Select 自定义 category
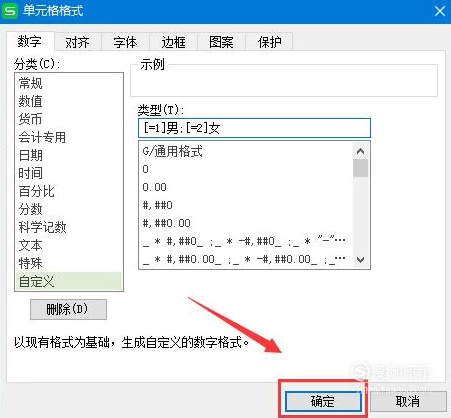This screenshot has height=418, width=451. [x=69, y=281]
